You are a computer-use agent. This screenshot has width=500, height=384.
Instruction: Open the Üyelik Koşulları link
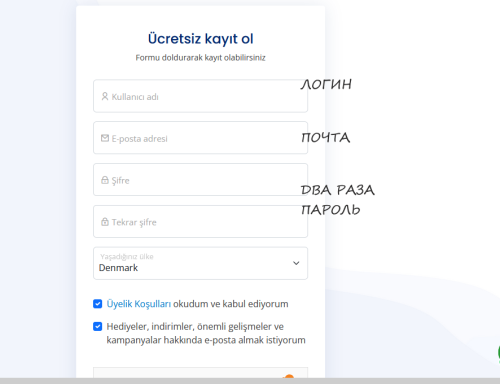tap(139, 304)
